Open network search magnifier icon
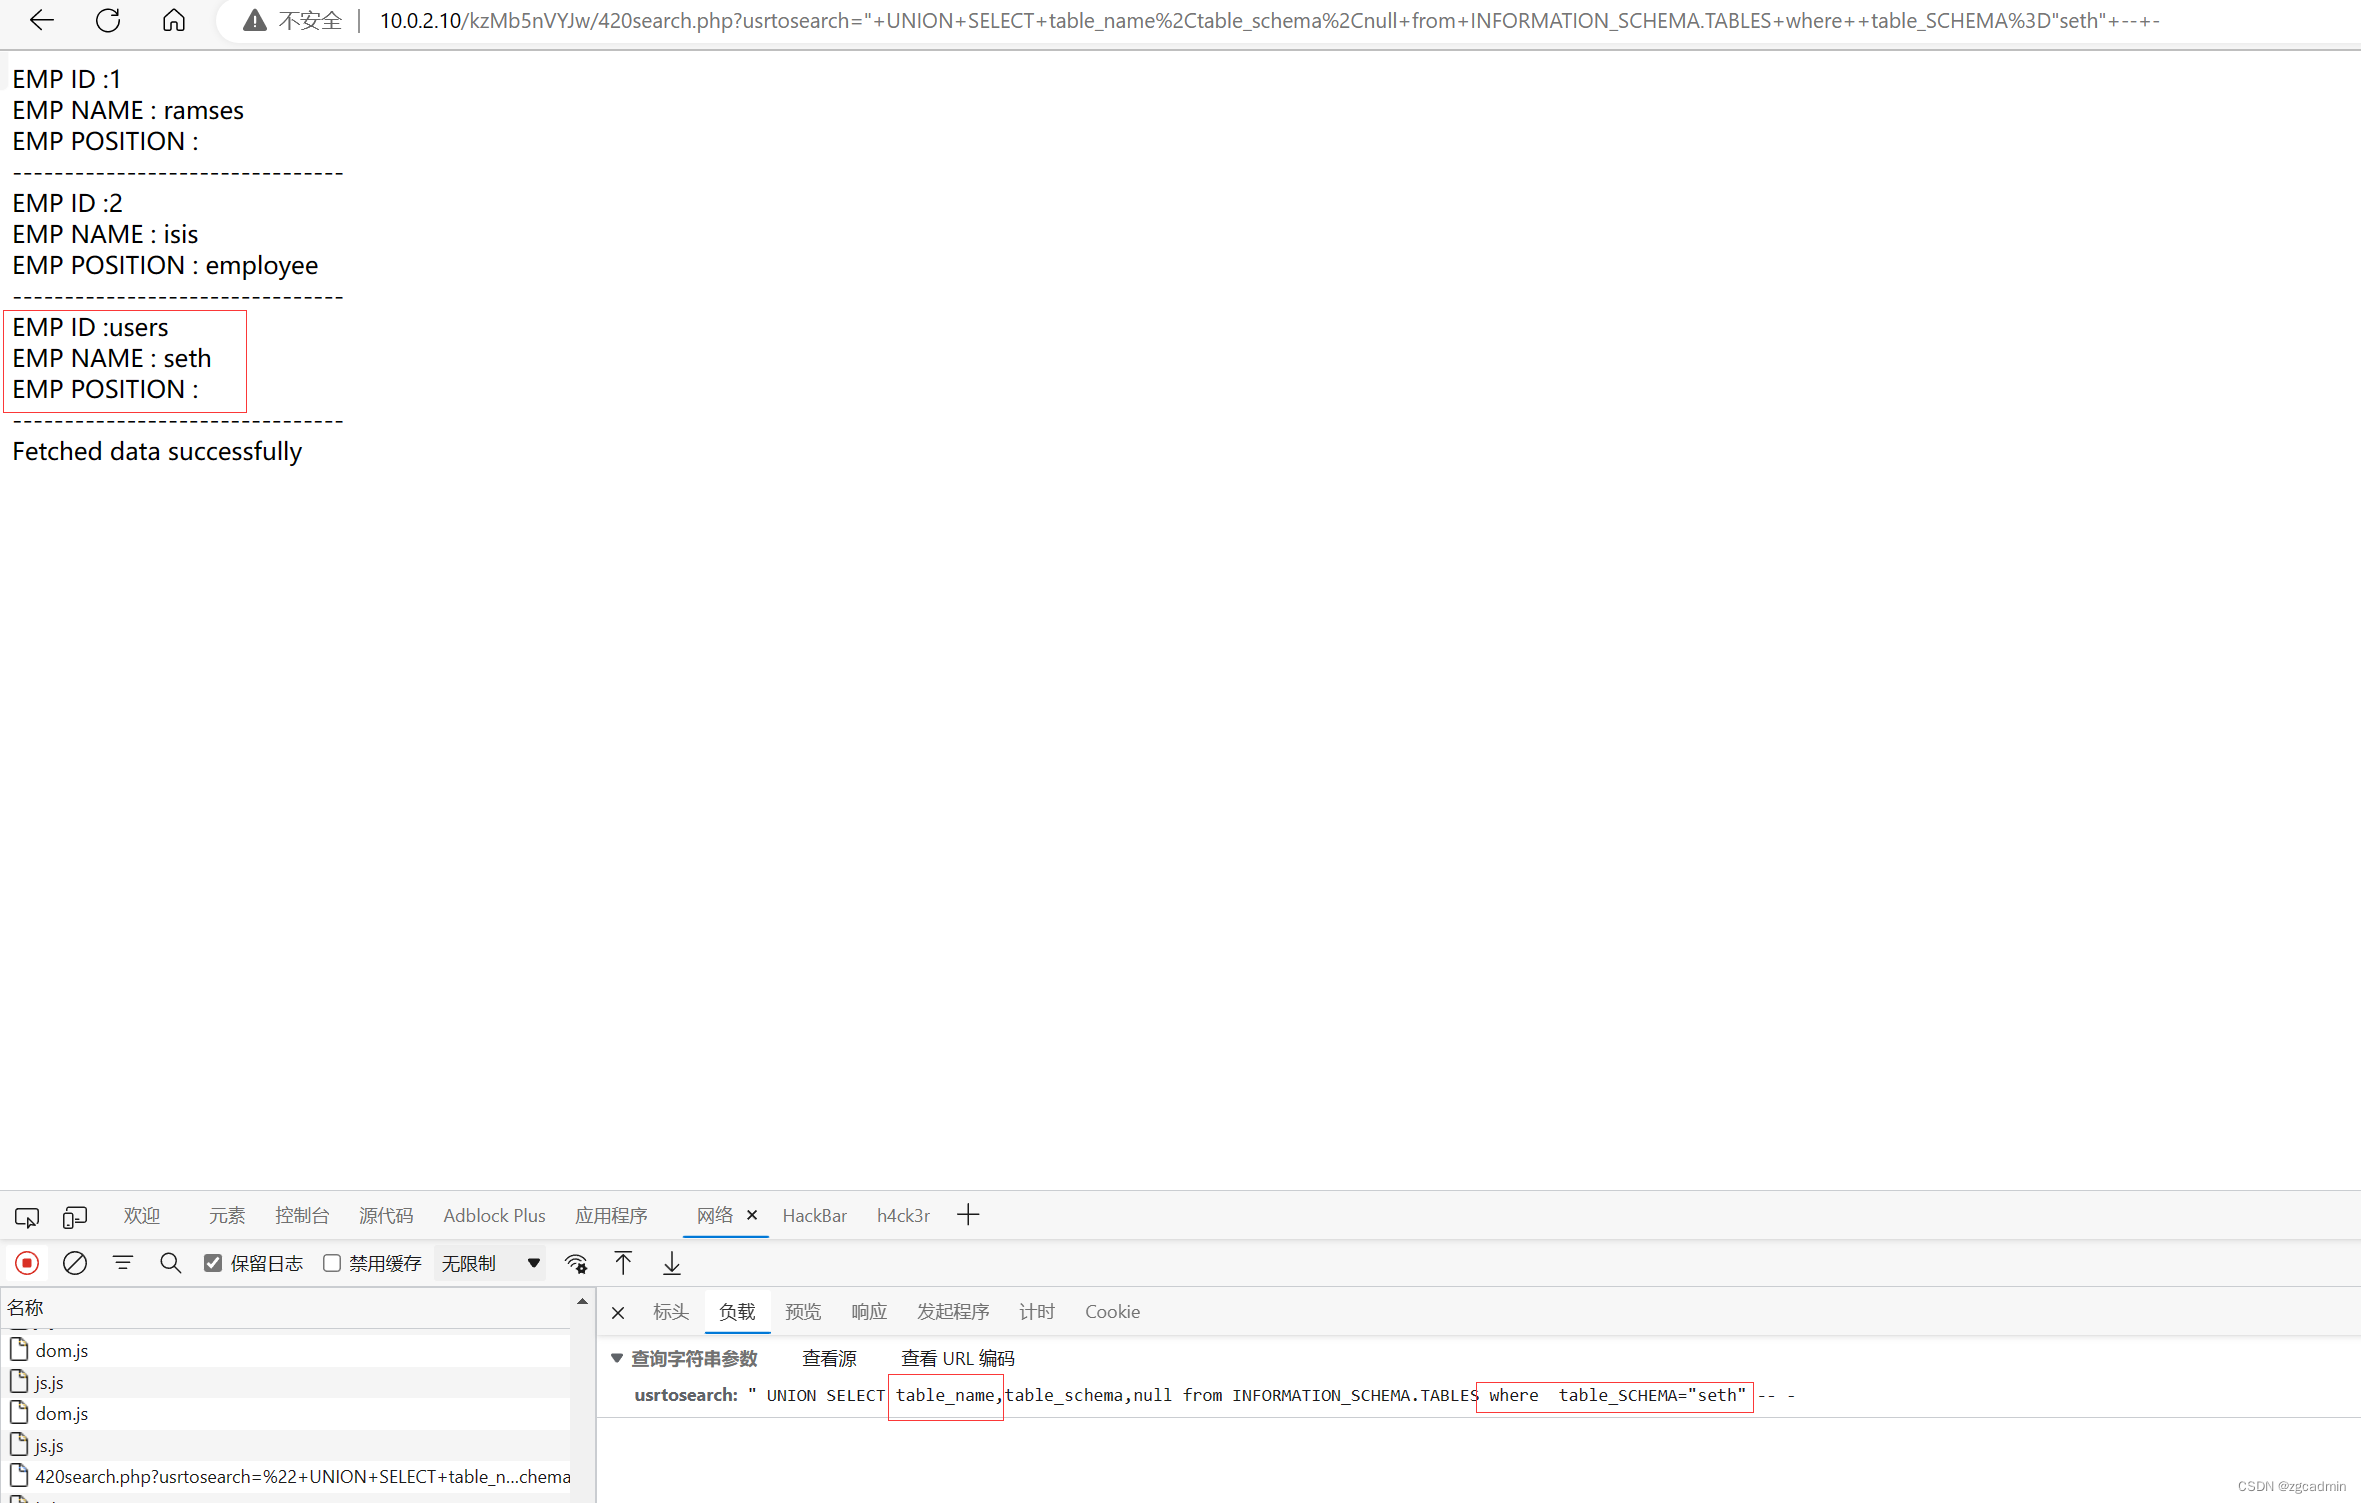Screen dimensions: 2361x1503 171,1263
